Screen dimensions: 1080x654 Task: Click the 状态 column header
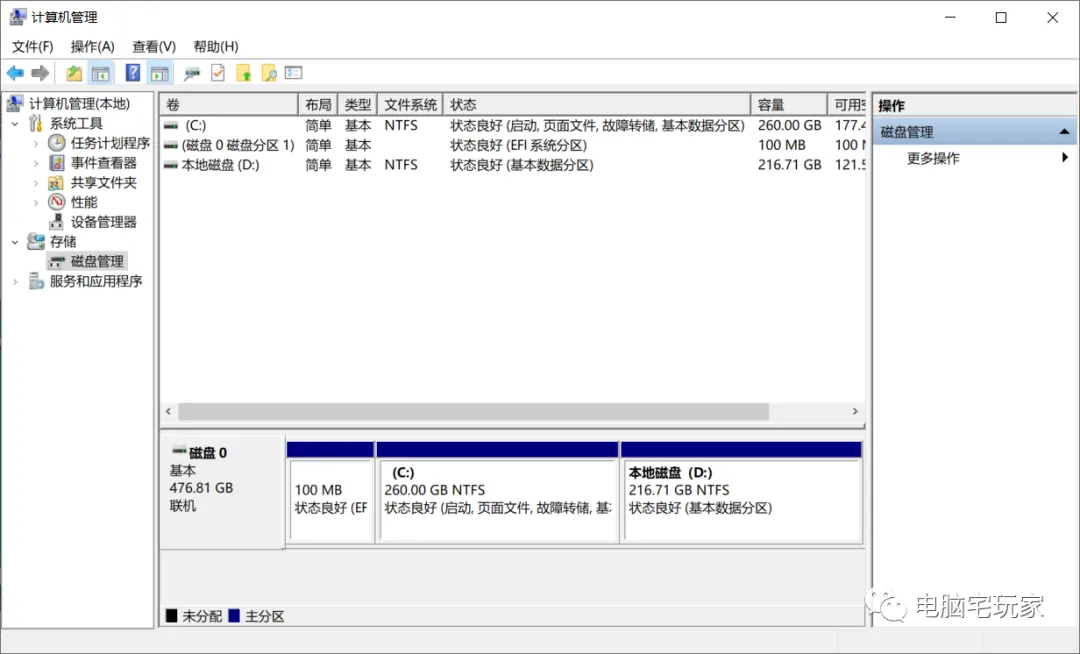point(463,104)
